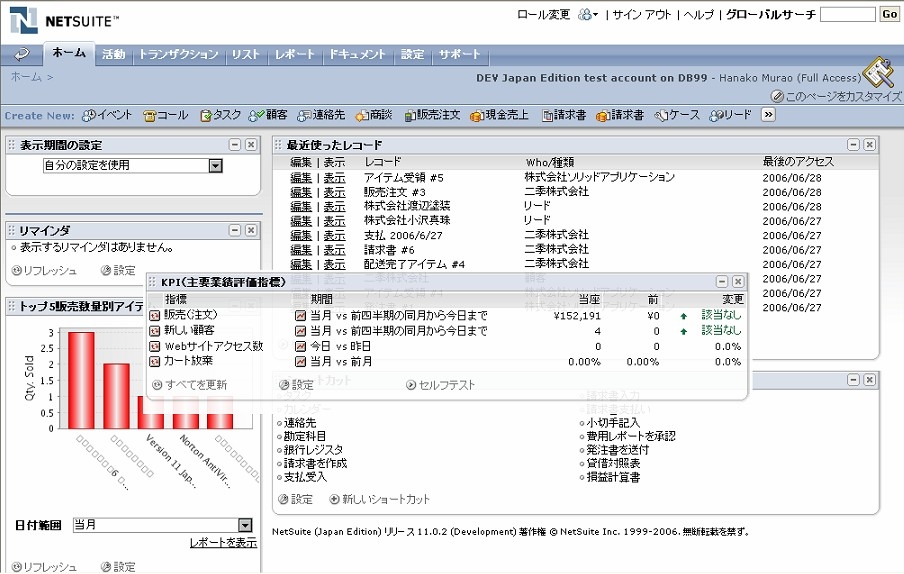Switch to the サポート tab

click(459, 54)
